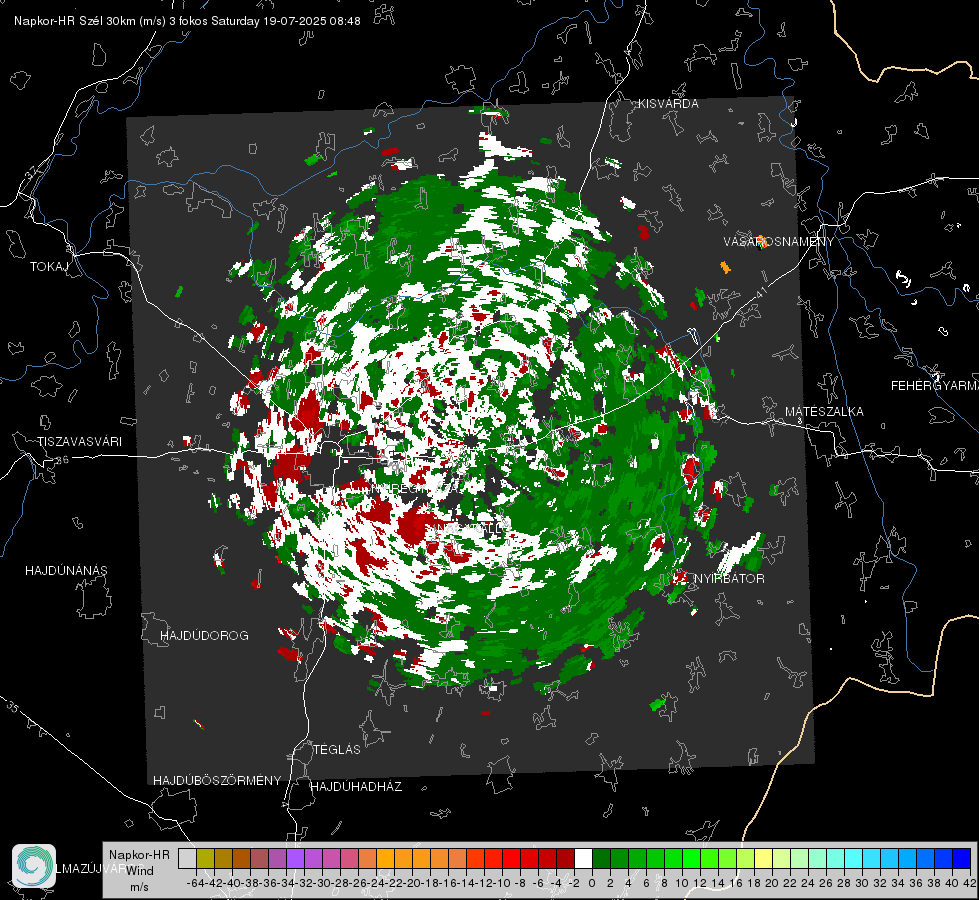Pick the bright green swatch between 10 and 12

pos(691,858)
